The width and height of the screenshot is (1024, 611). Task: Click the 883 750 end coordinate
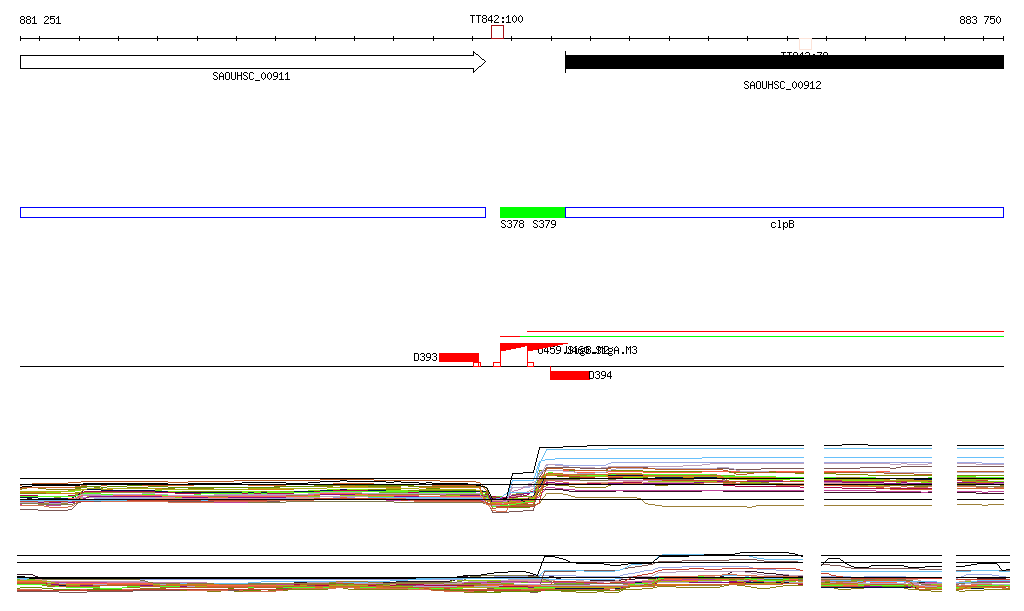[979, 20]
